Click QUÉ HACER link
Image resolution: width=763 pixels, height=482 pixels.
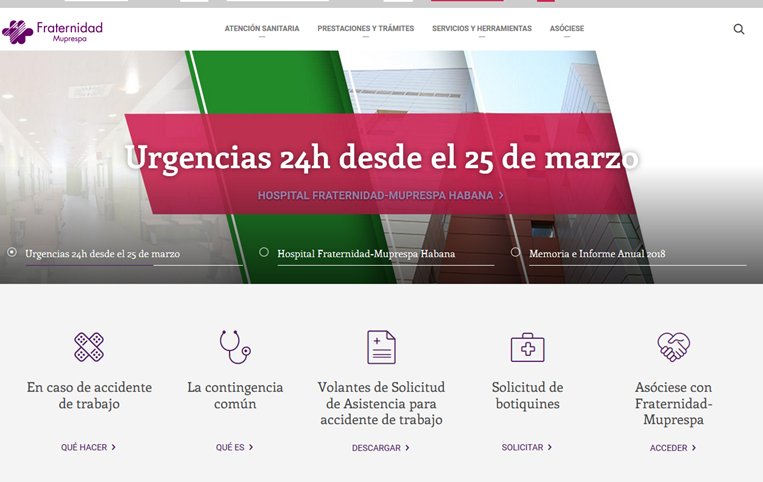coord(88,447)
